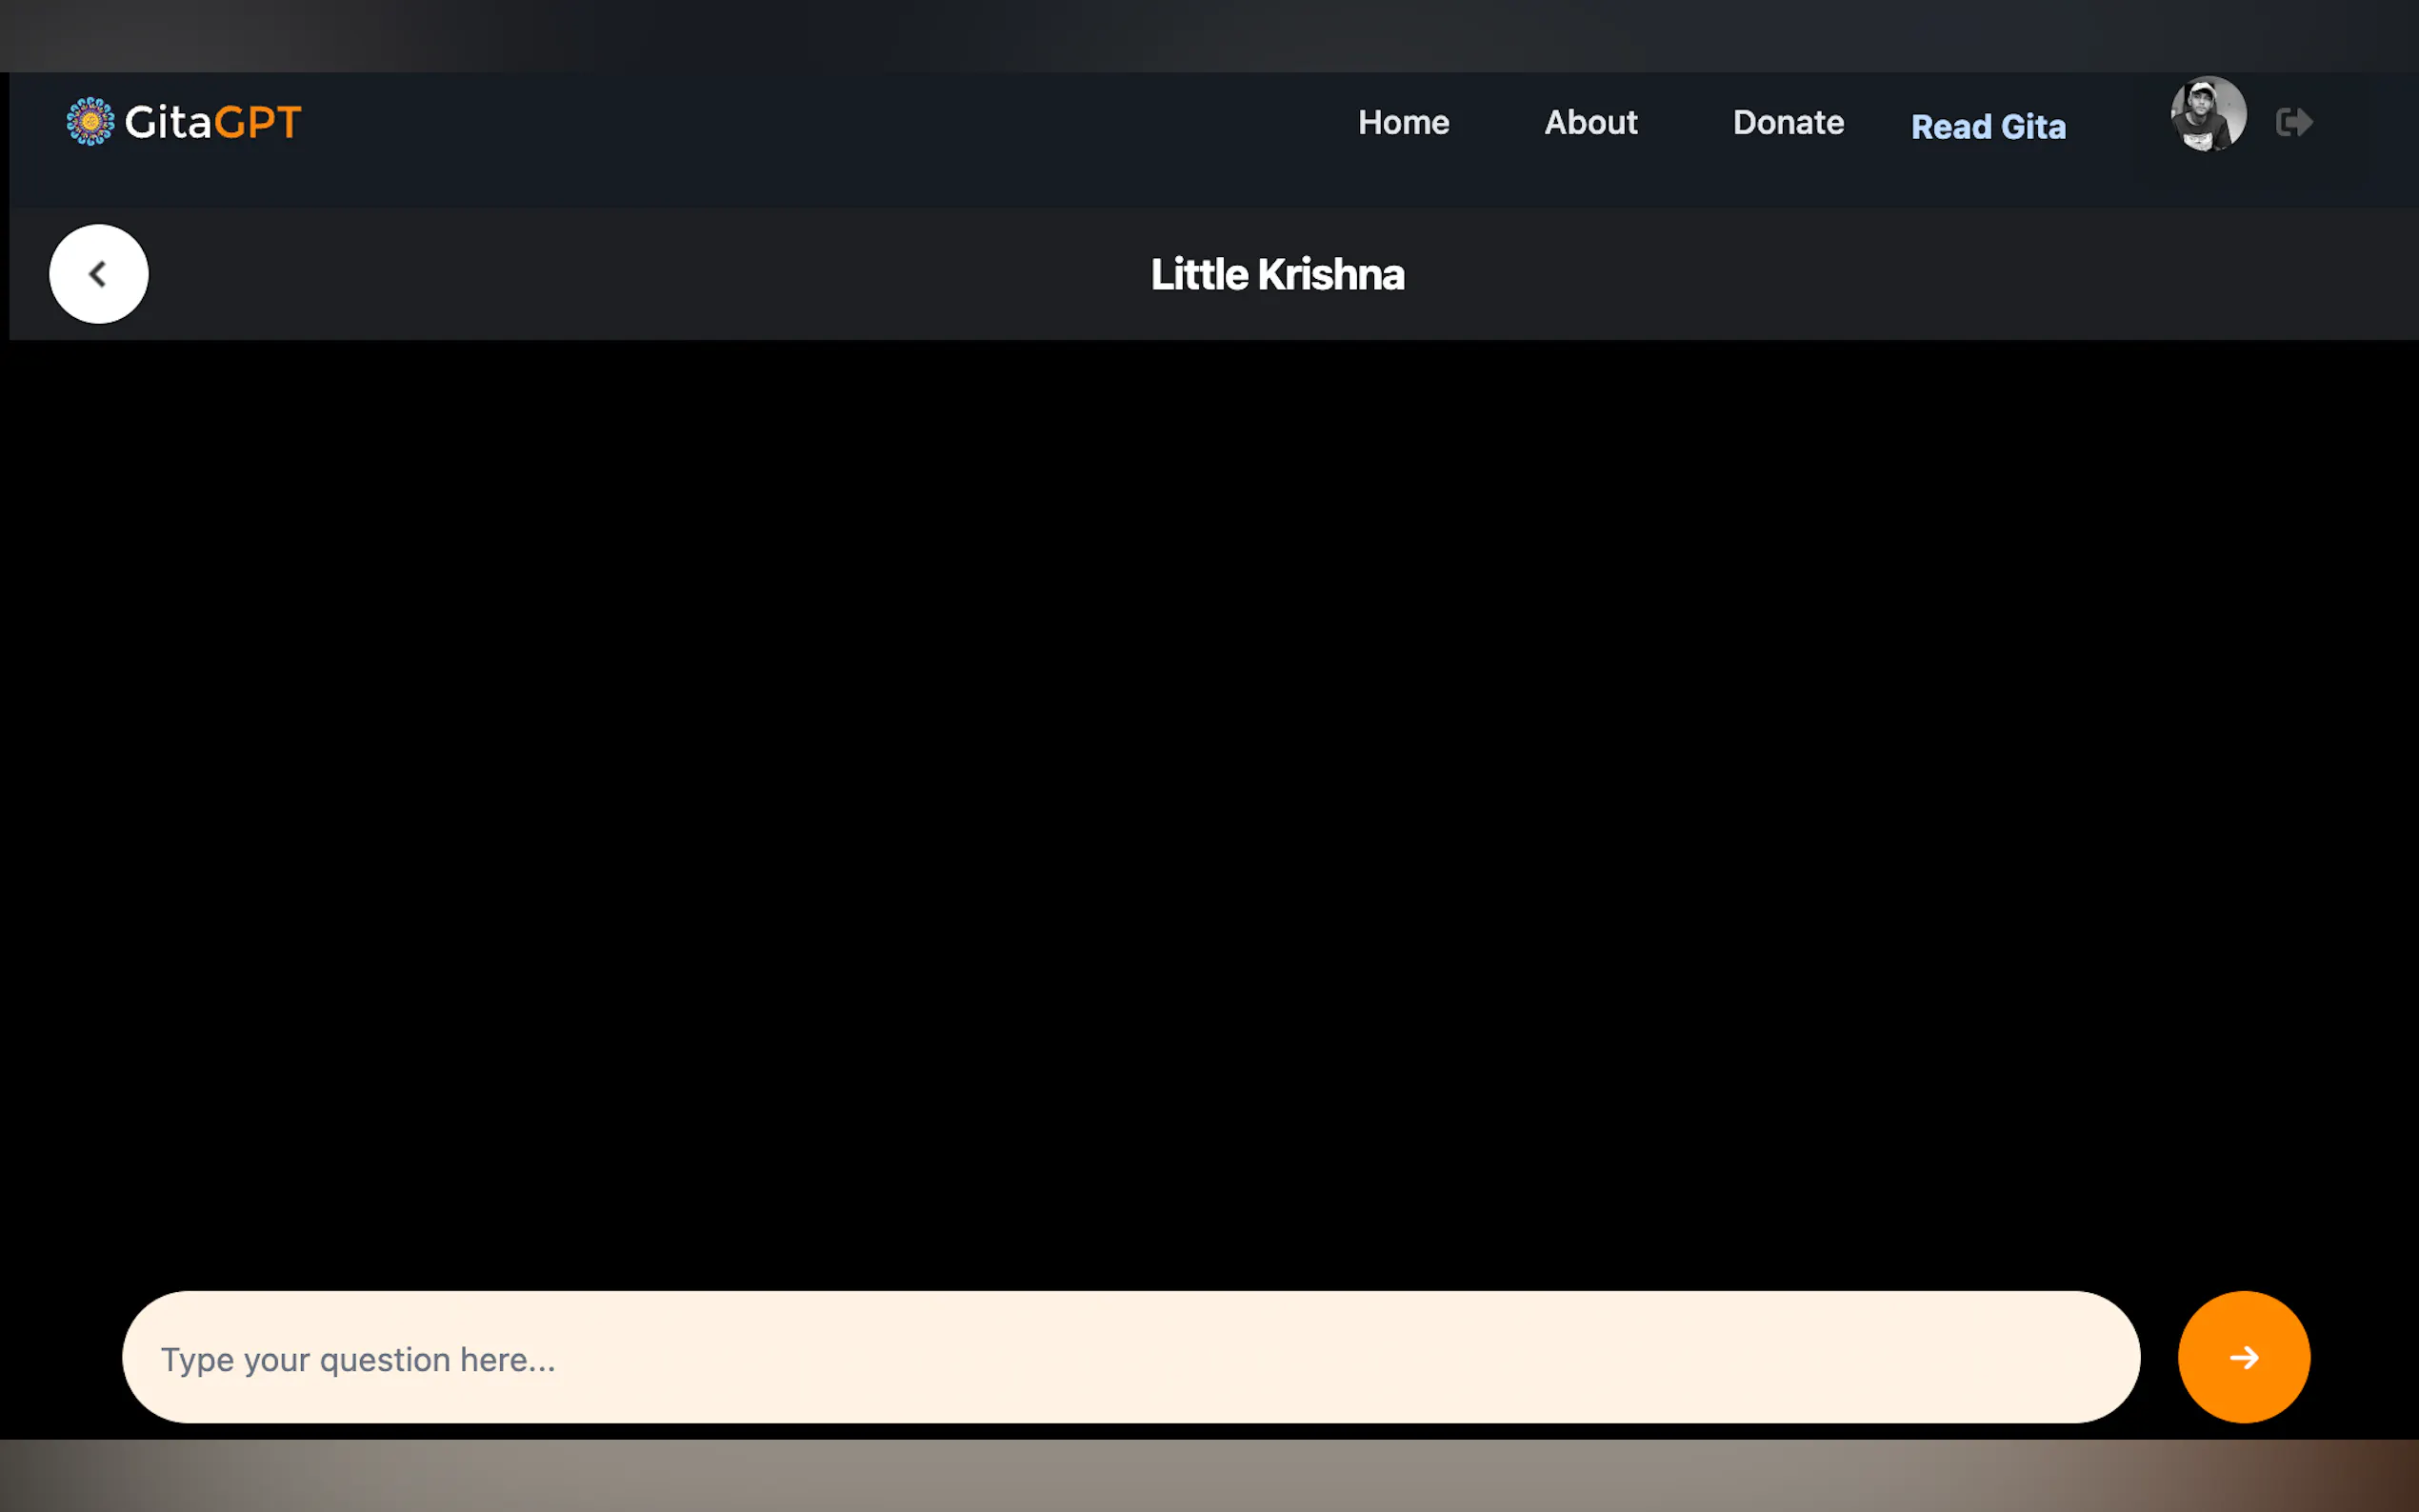2419x1512 pixels.
Task: Click the GitaGPT mandala logo icon
Action: 90,122
